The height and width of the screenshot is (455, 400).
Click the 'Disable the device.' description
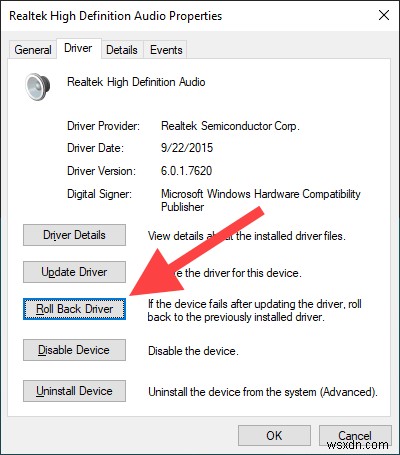coord(193,351)
